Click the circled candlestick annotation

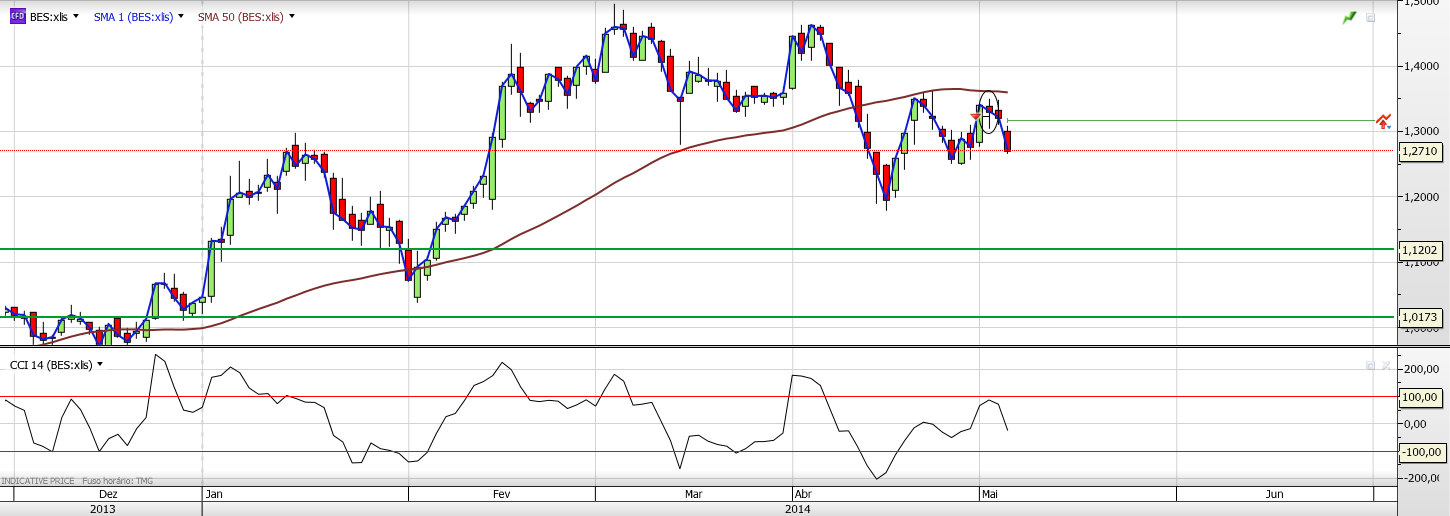click(x=989, y=112)
